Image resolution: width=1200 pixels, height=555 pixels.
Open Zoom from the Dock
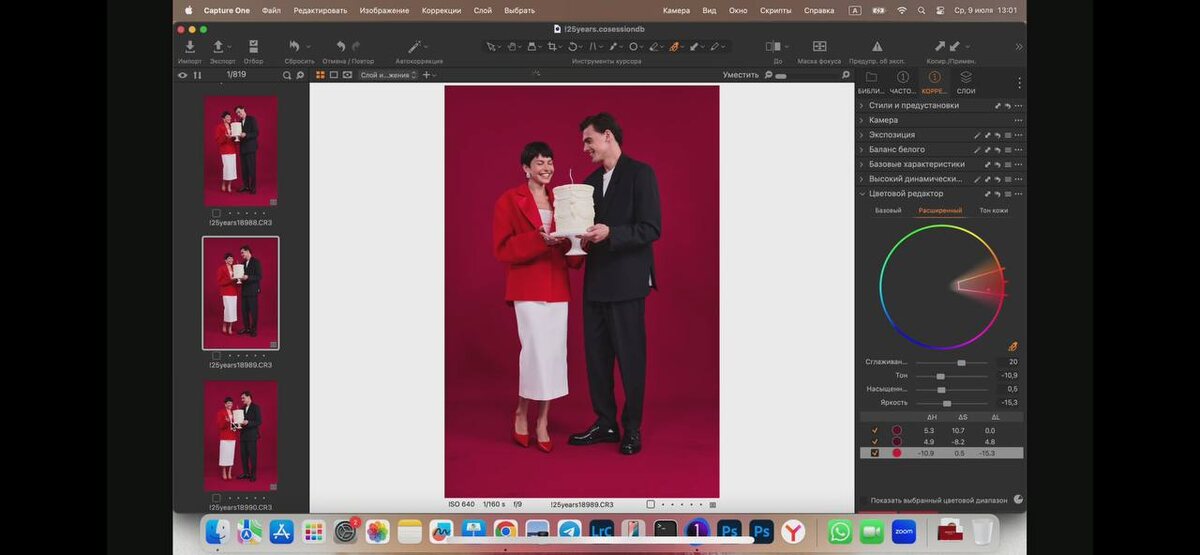(904, 531)
